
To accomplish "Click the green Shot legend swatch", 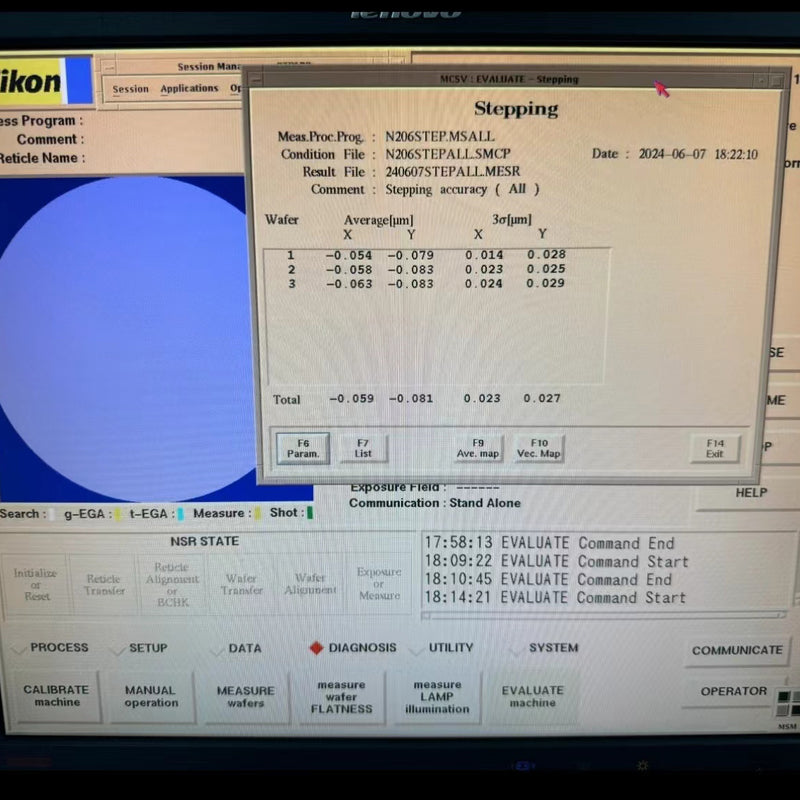I will point(309,513).
